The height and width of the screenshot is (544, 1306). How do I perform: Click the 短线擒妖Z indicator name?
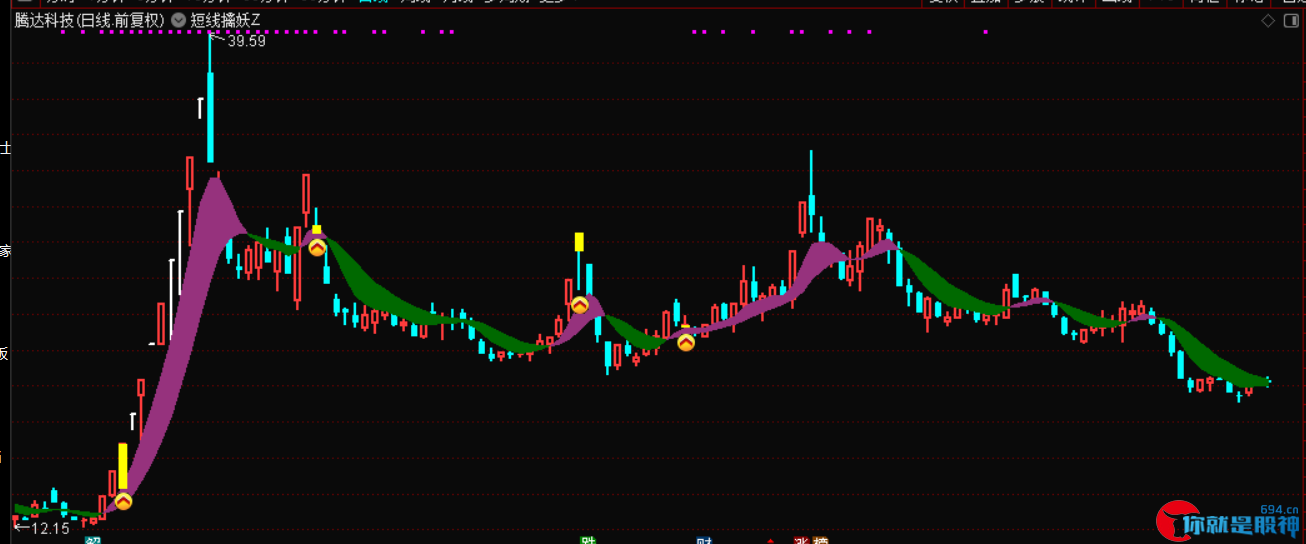(225, 20)
